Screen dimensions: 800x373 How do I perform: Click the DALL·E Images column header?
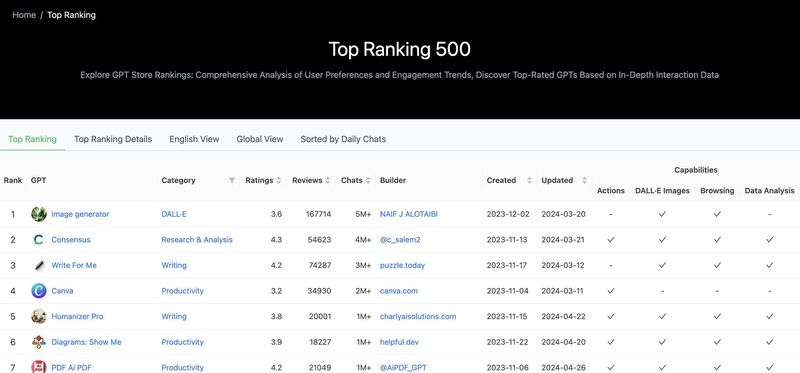click(662, 190)
